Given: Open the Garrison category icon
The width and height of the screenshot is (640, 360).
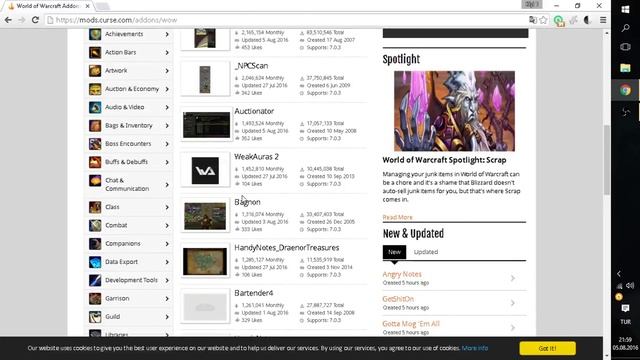Looking at the screenshot, I should (95, 298).
